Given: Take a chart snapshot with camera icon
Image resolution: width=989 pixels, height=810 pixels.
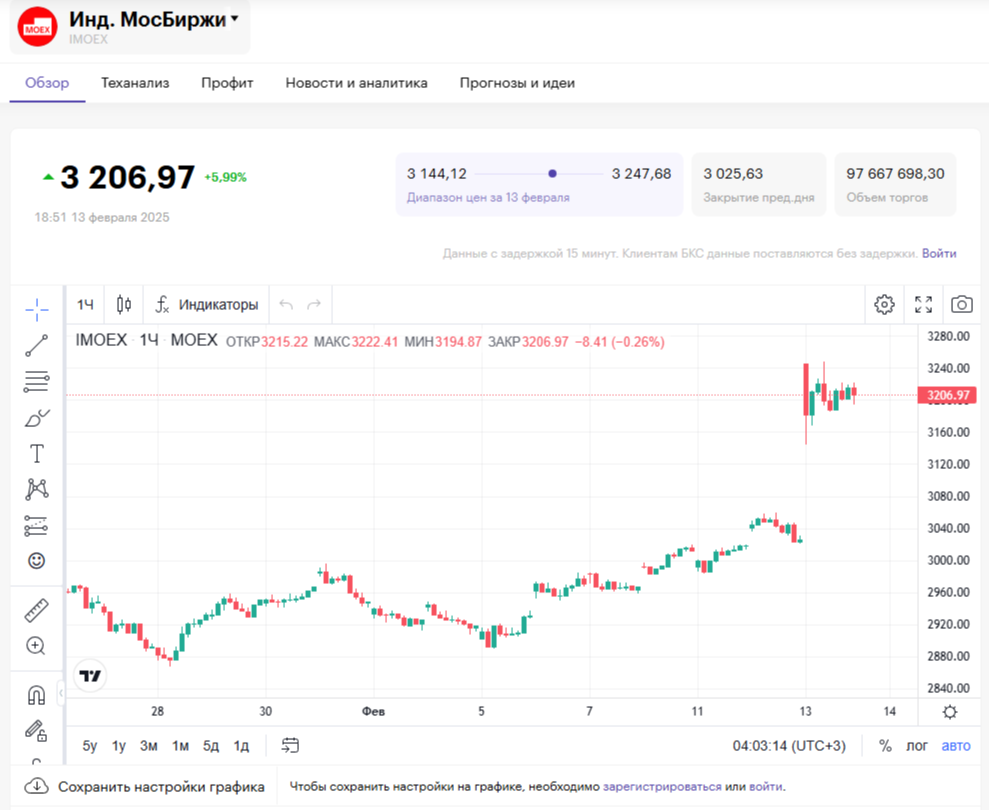Looking at the screenshot, I should click(962, 304).
